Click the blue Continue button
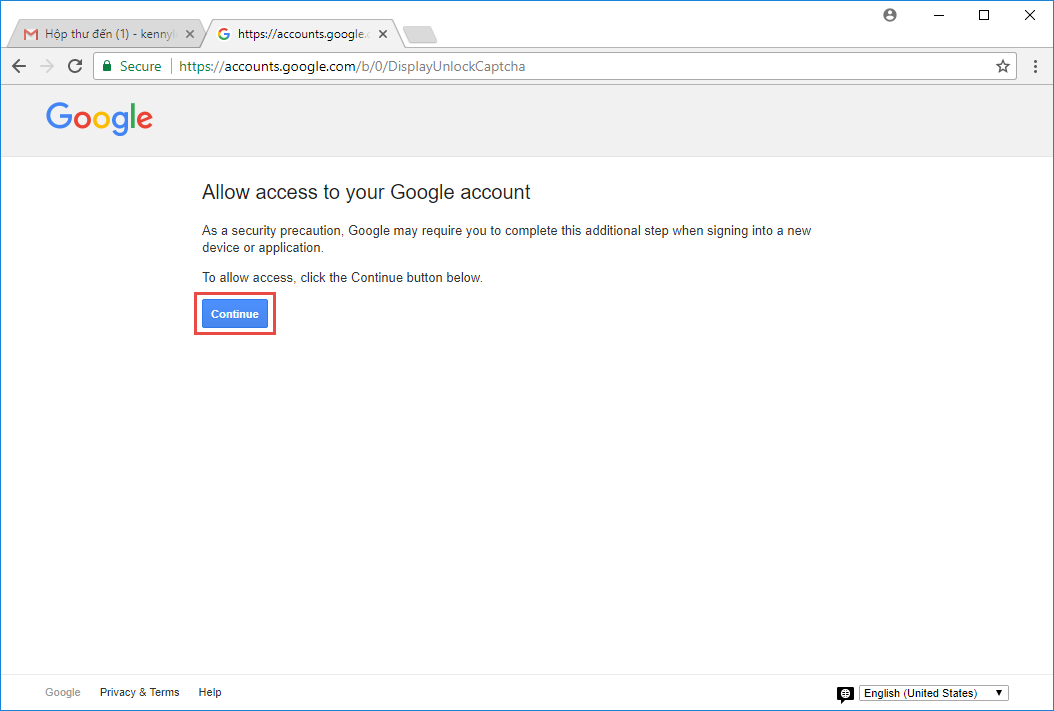The width and height of the screenshot is (1054, 711). [235, 314]
